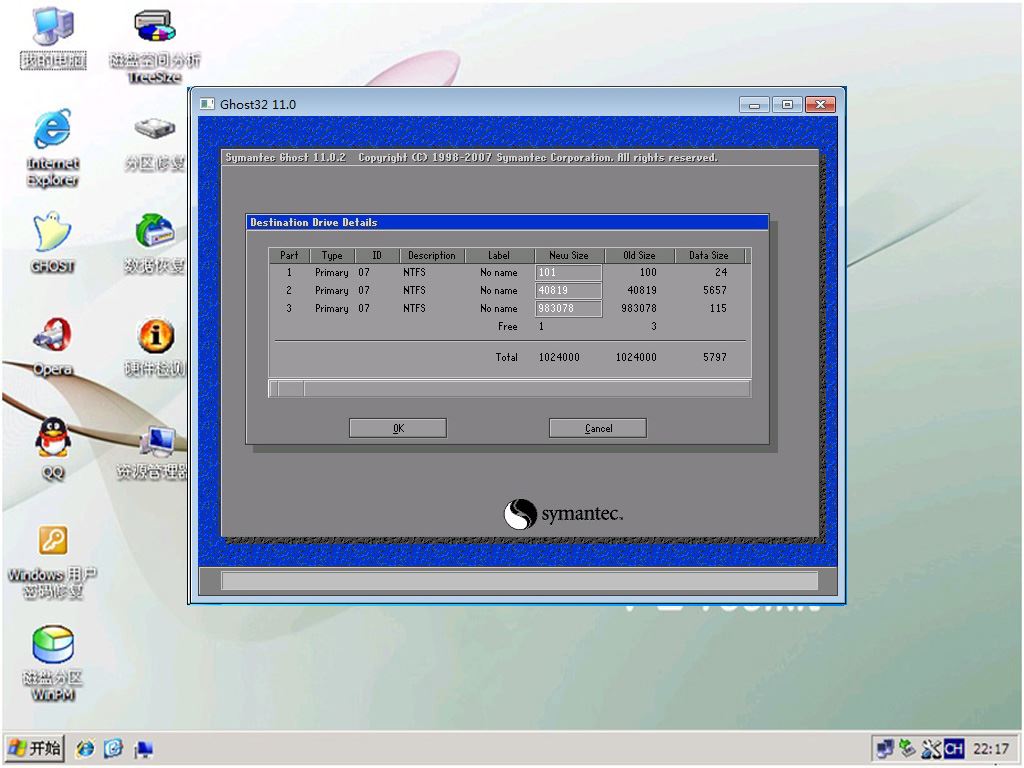The image size is (1024, 768).
Task: Click the ID column header
Action: (x=377, y=255)
